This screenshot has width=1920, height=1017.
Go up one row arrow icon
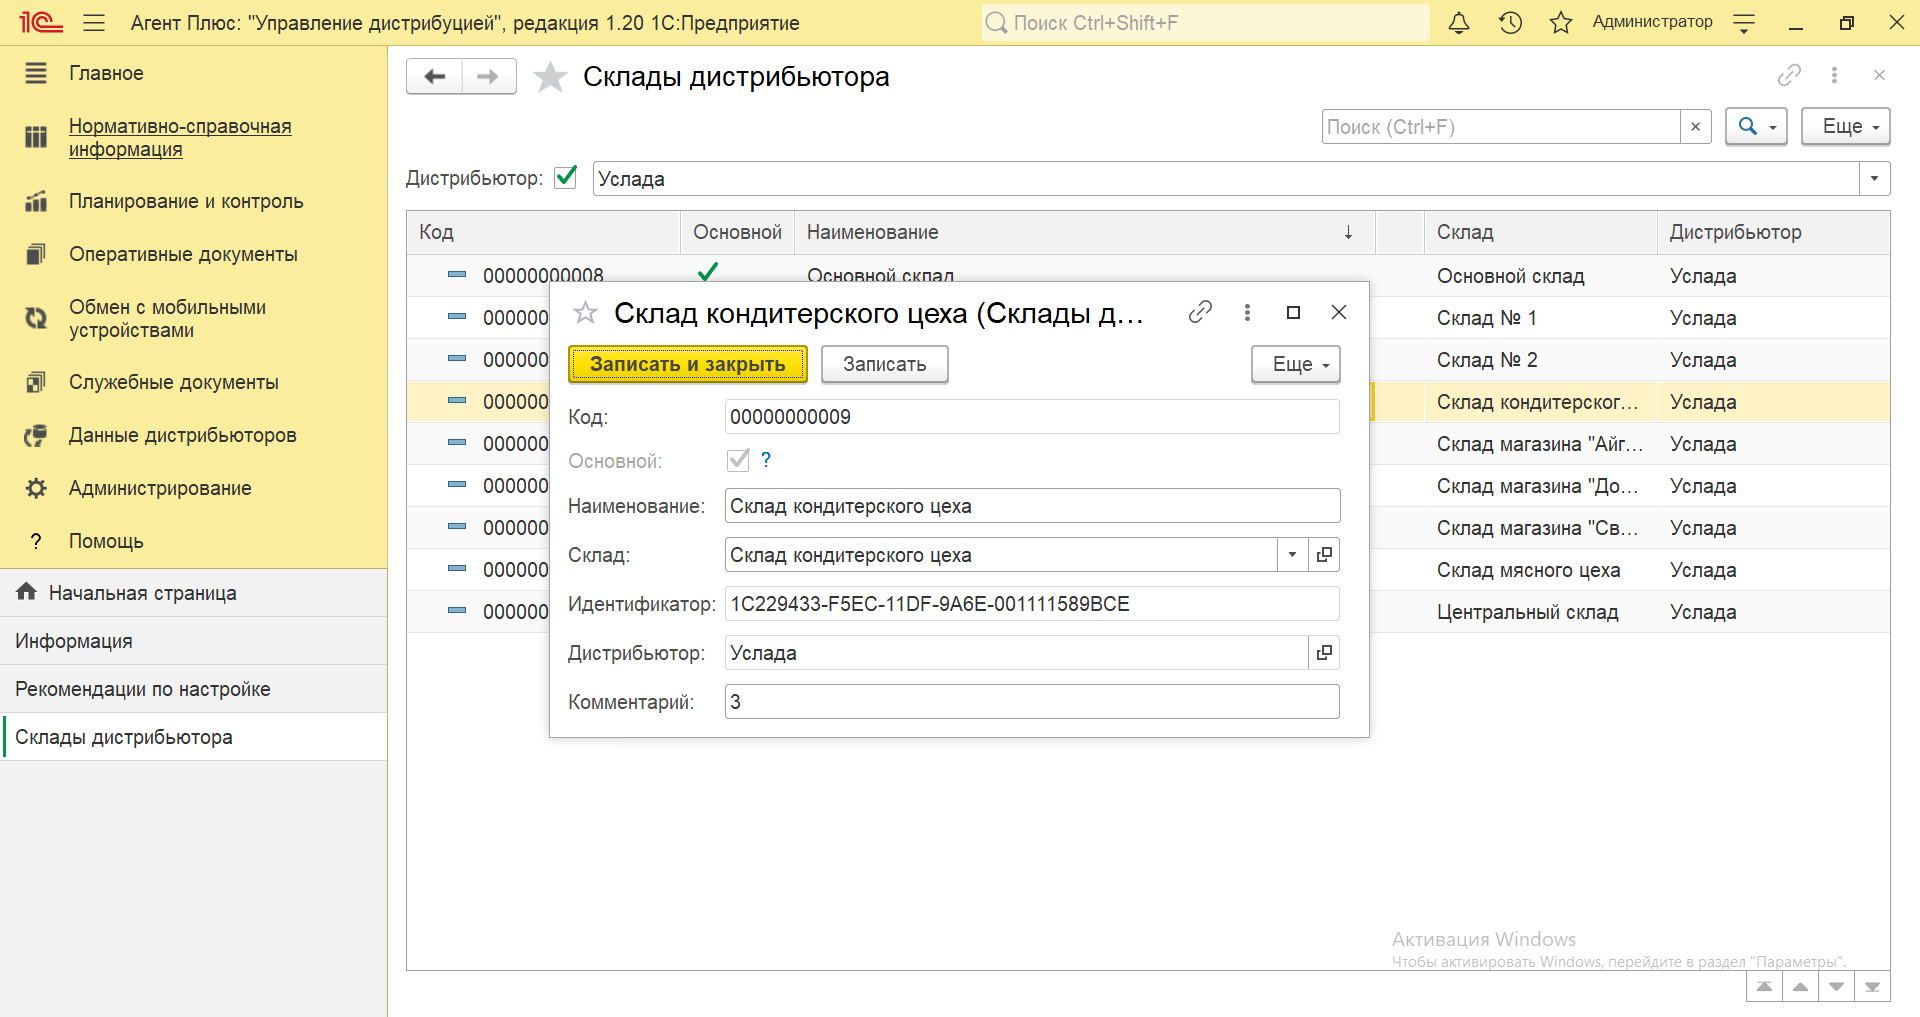click(x=1800, y=986)
